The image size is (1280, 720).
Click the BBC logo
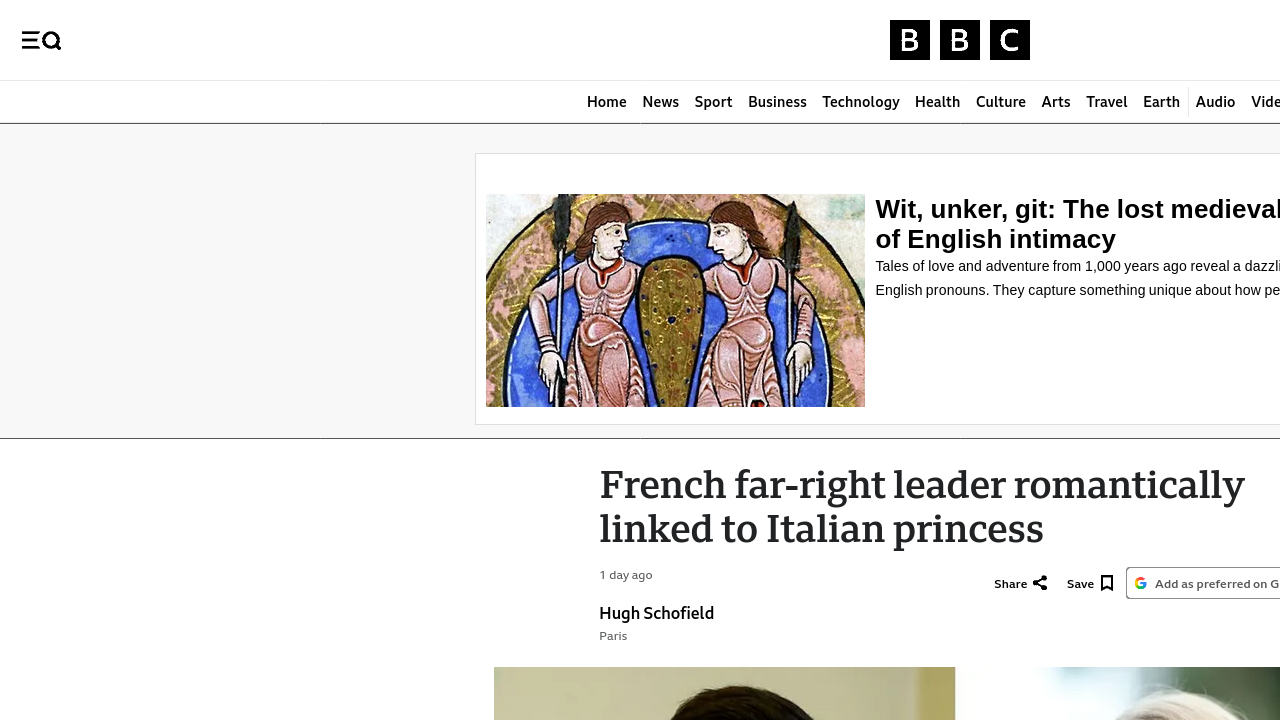[959, 40]
